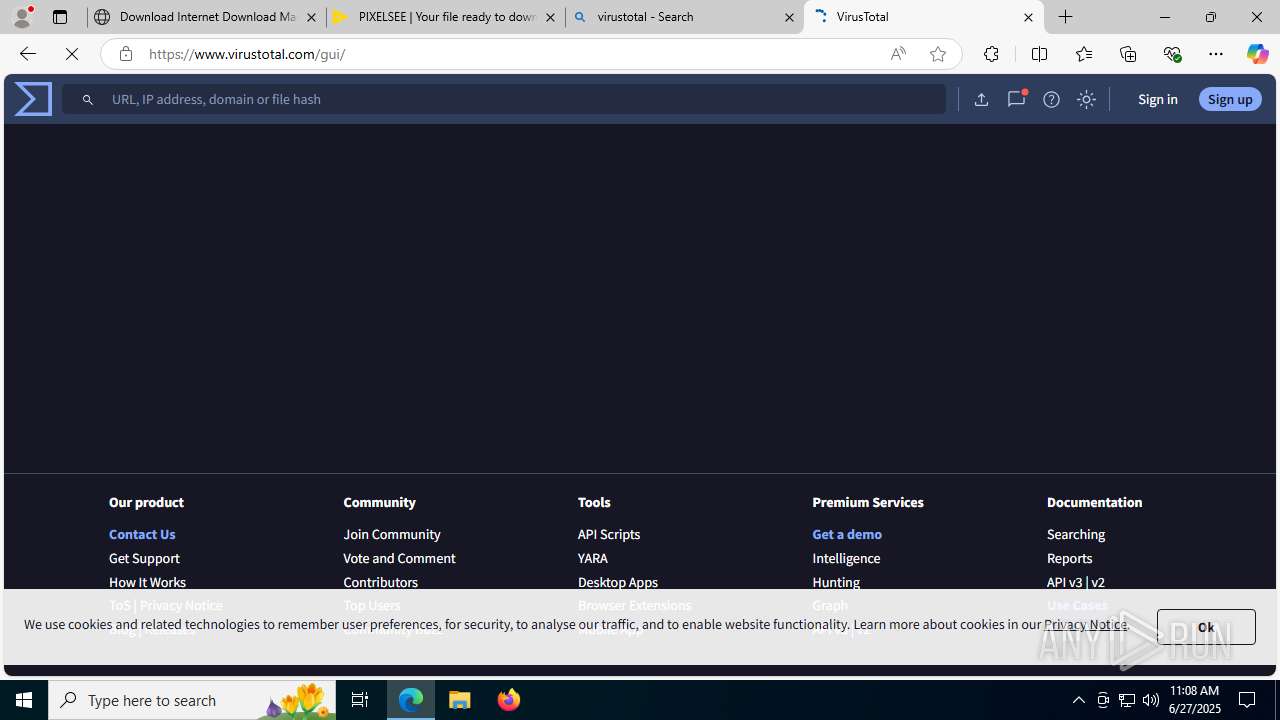Open the Windows Start menu
The height and width of the screenshot is (720, 1280).
click(24, 700)
